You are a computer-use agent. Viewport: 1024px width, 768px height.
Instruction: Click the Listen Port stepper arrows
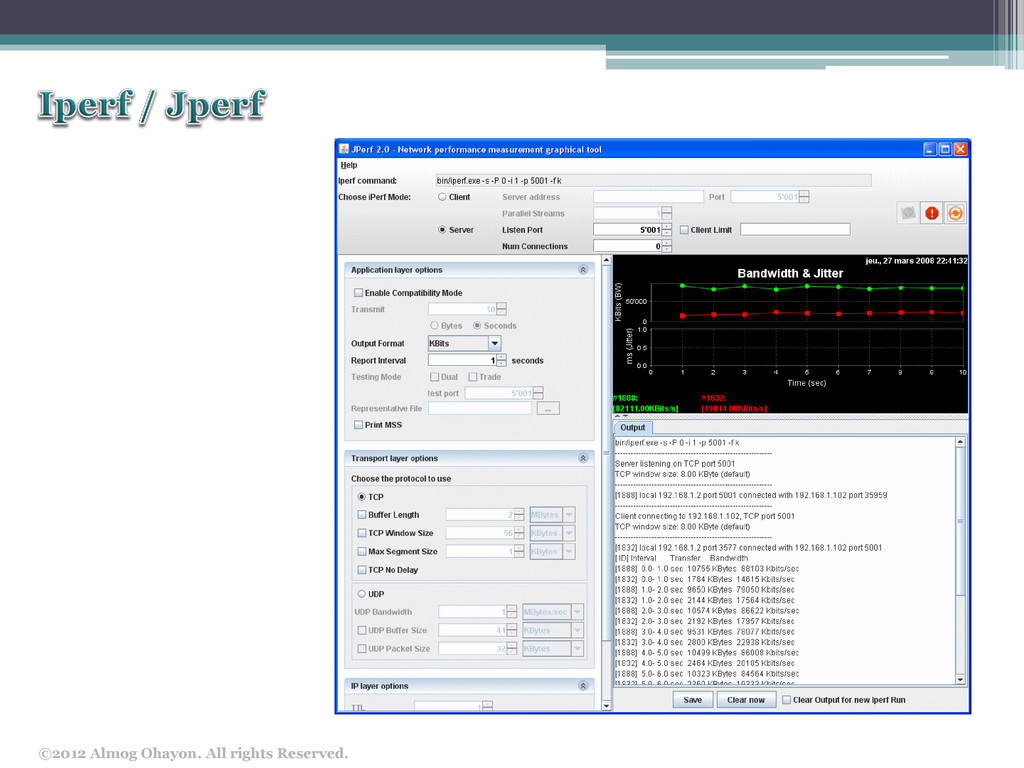point(667,230)
